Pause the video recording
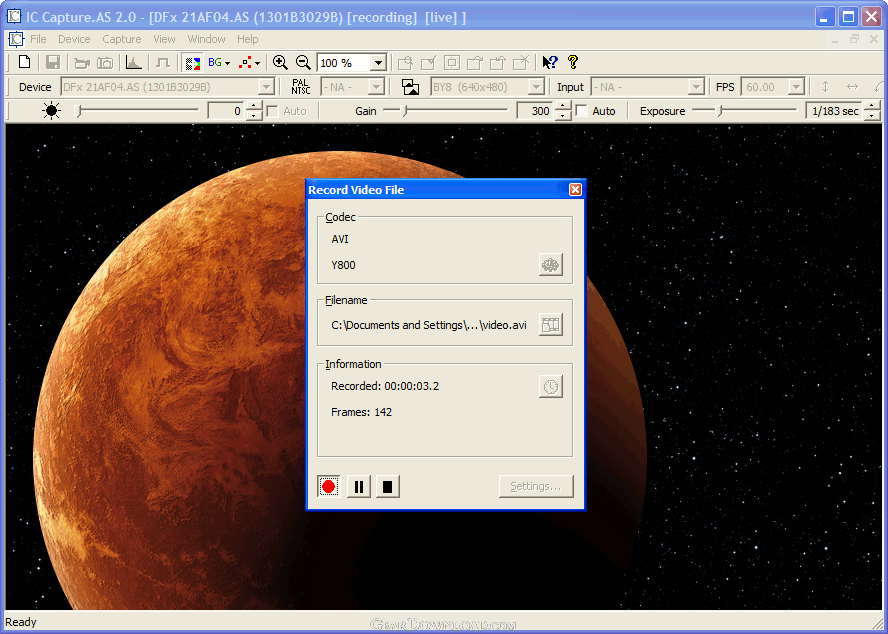Screen dimensions: 888x634 pos(358,486)
